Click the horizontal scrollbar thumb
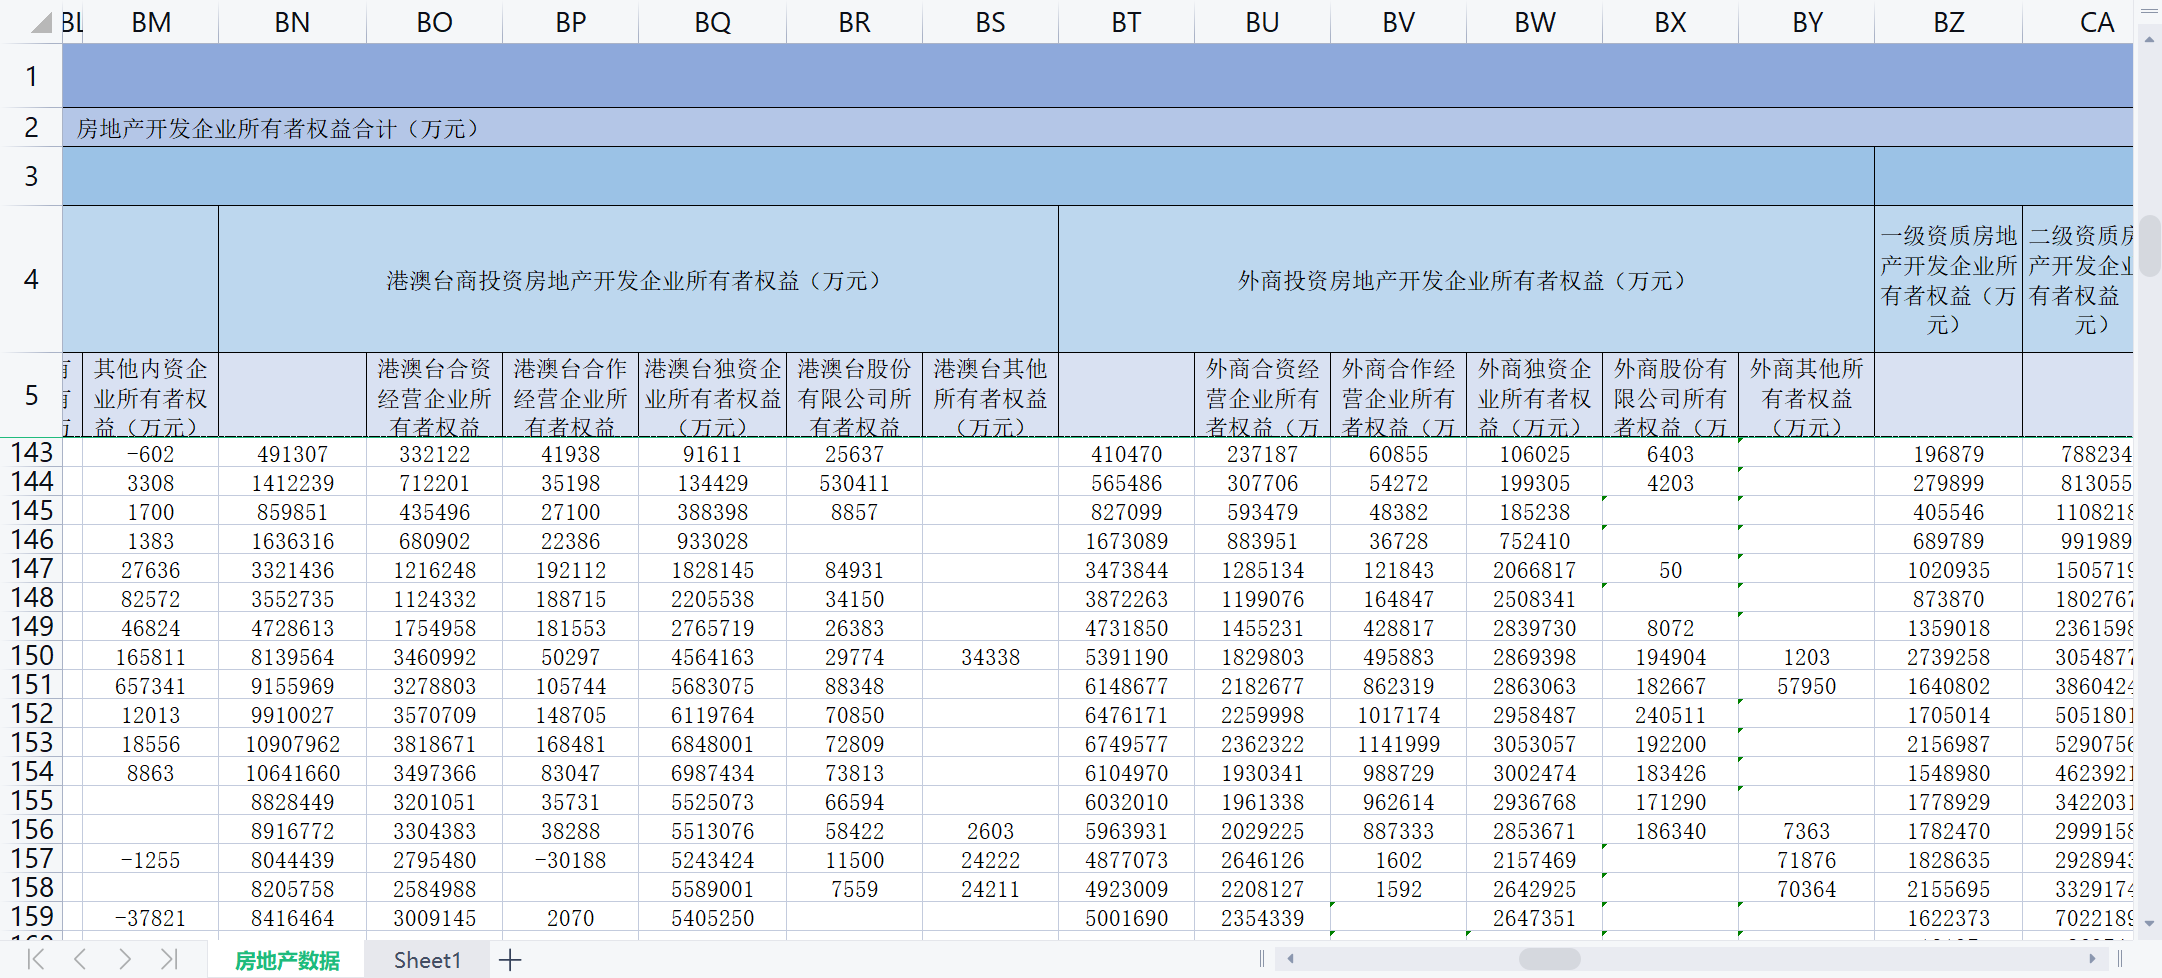 [1549, 959]
